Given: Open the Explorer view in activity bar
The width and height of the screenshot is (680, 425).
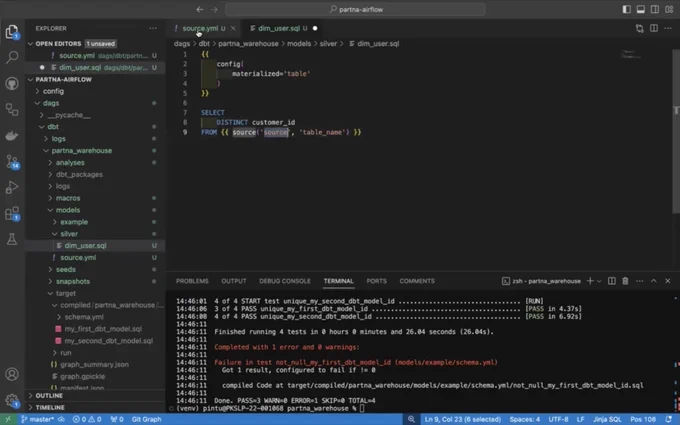Looking at the screenshot, I should (x=12, y=32).
